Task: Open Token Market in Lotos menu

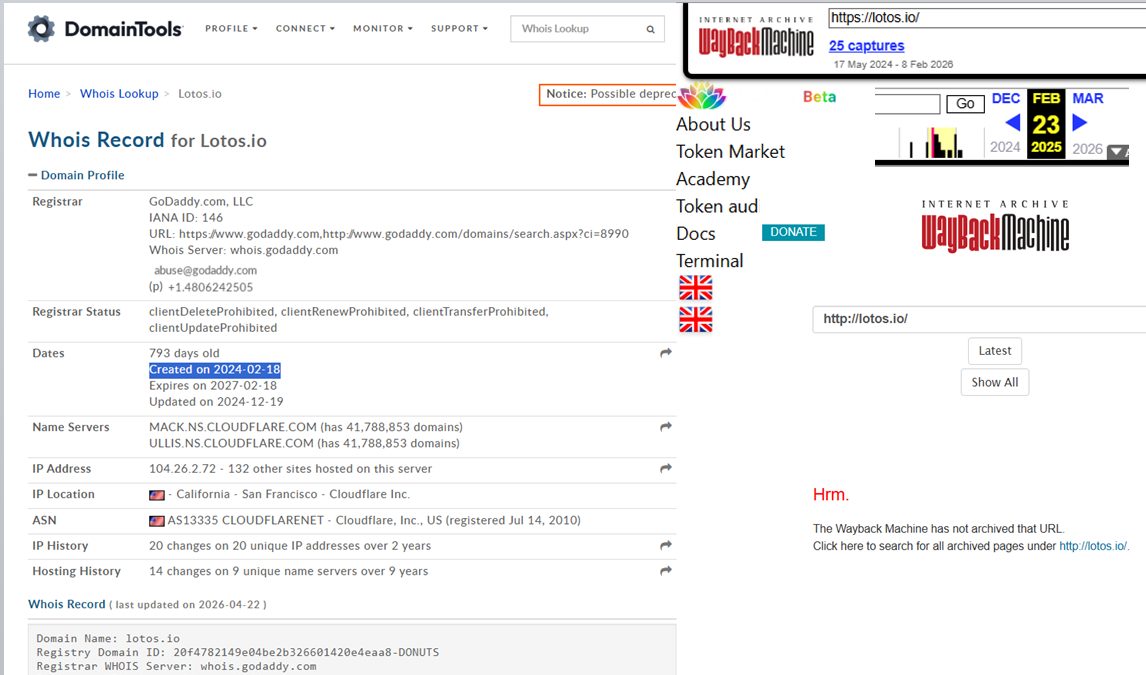Action: point(730,151)
